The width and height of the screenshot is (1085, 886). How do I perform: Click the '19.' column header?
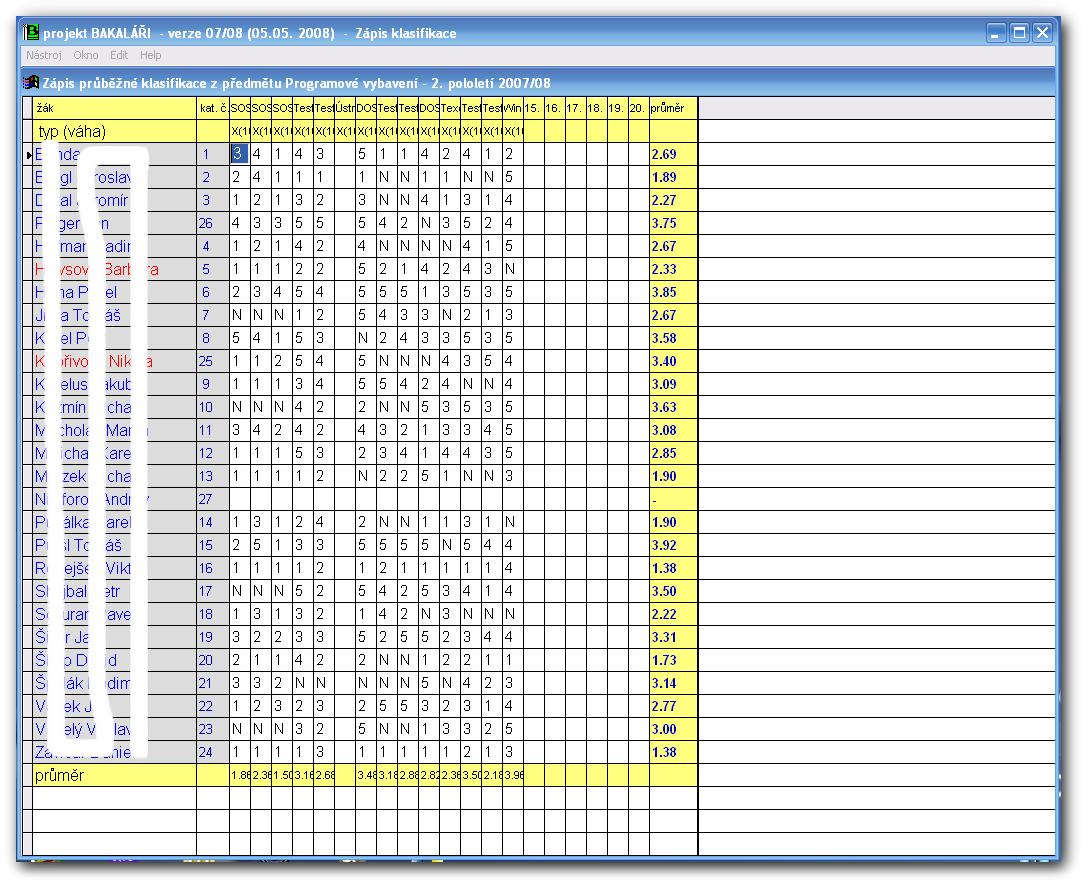pyautogui.click(x=617, y=108)
